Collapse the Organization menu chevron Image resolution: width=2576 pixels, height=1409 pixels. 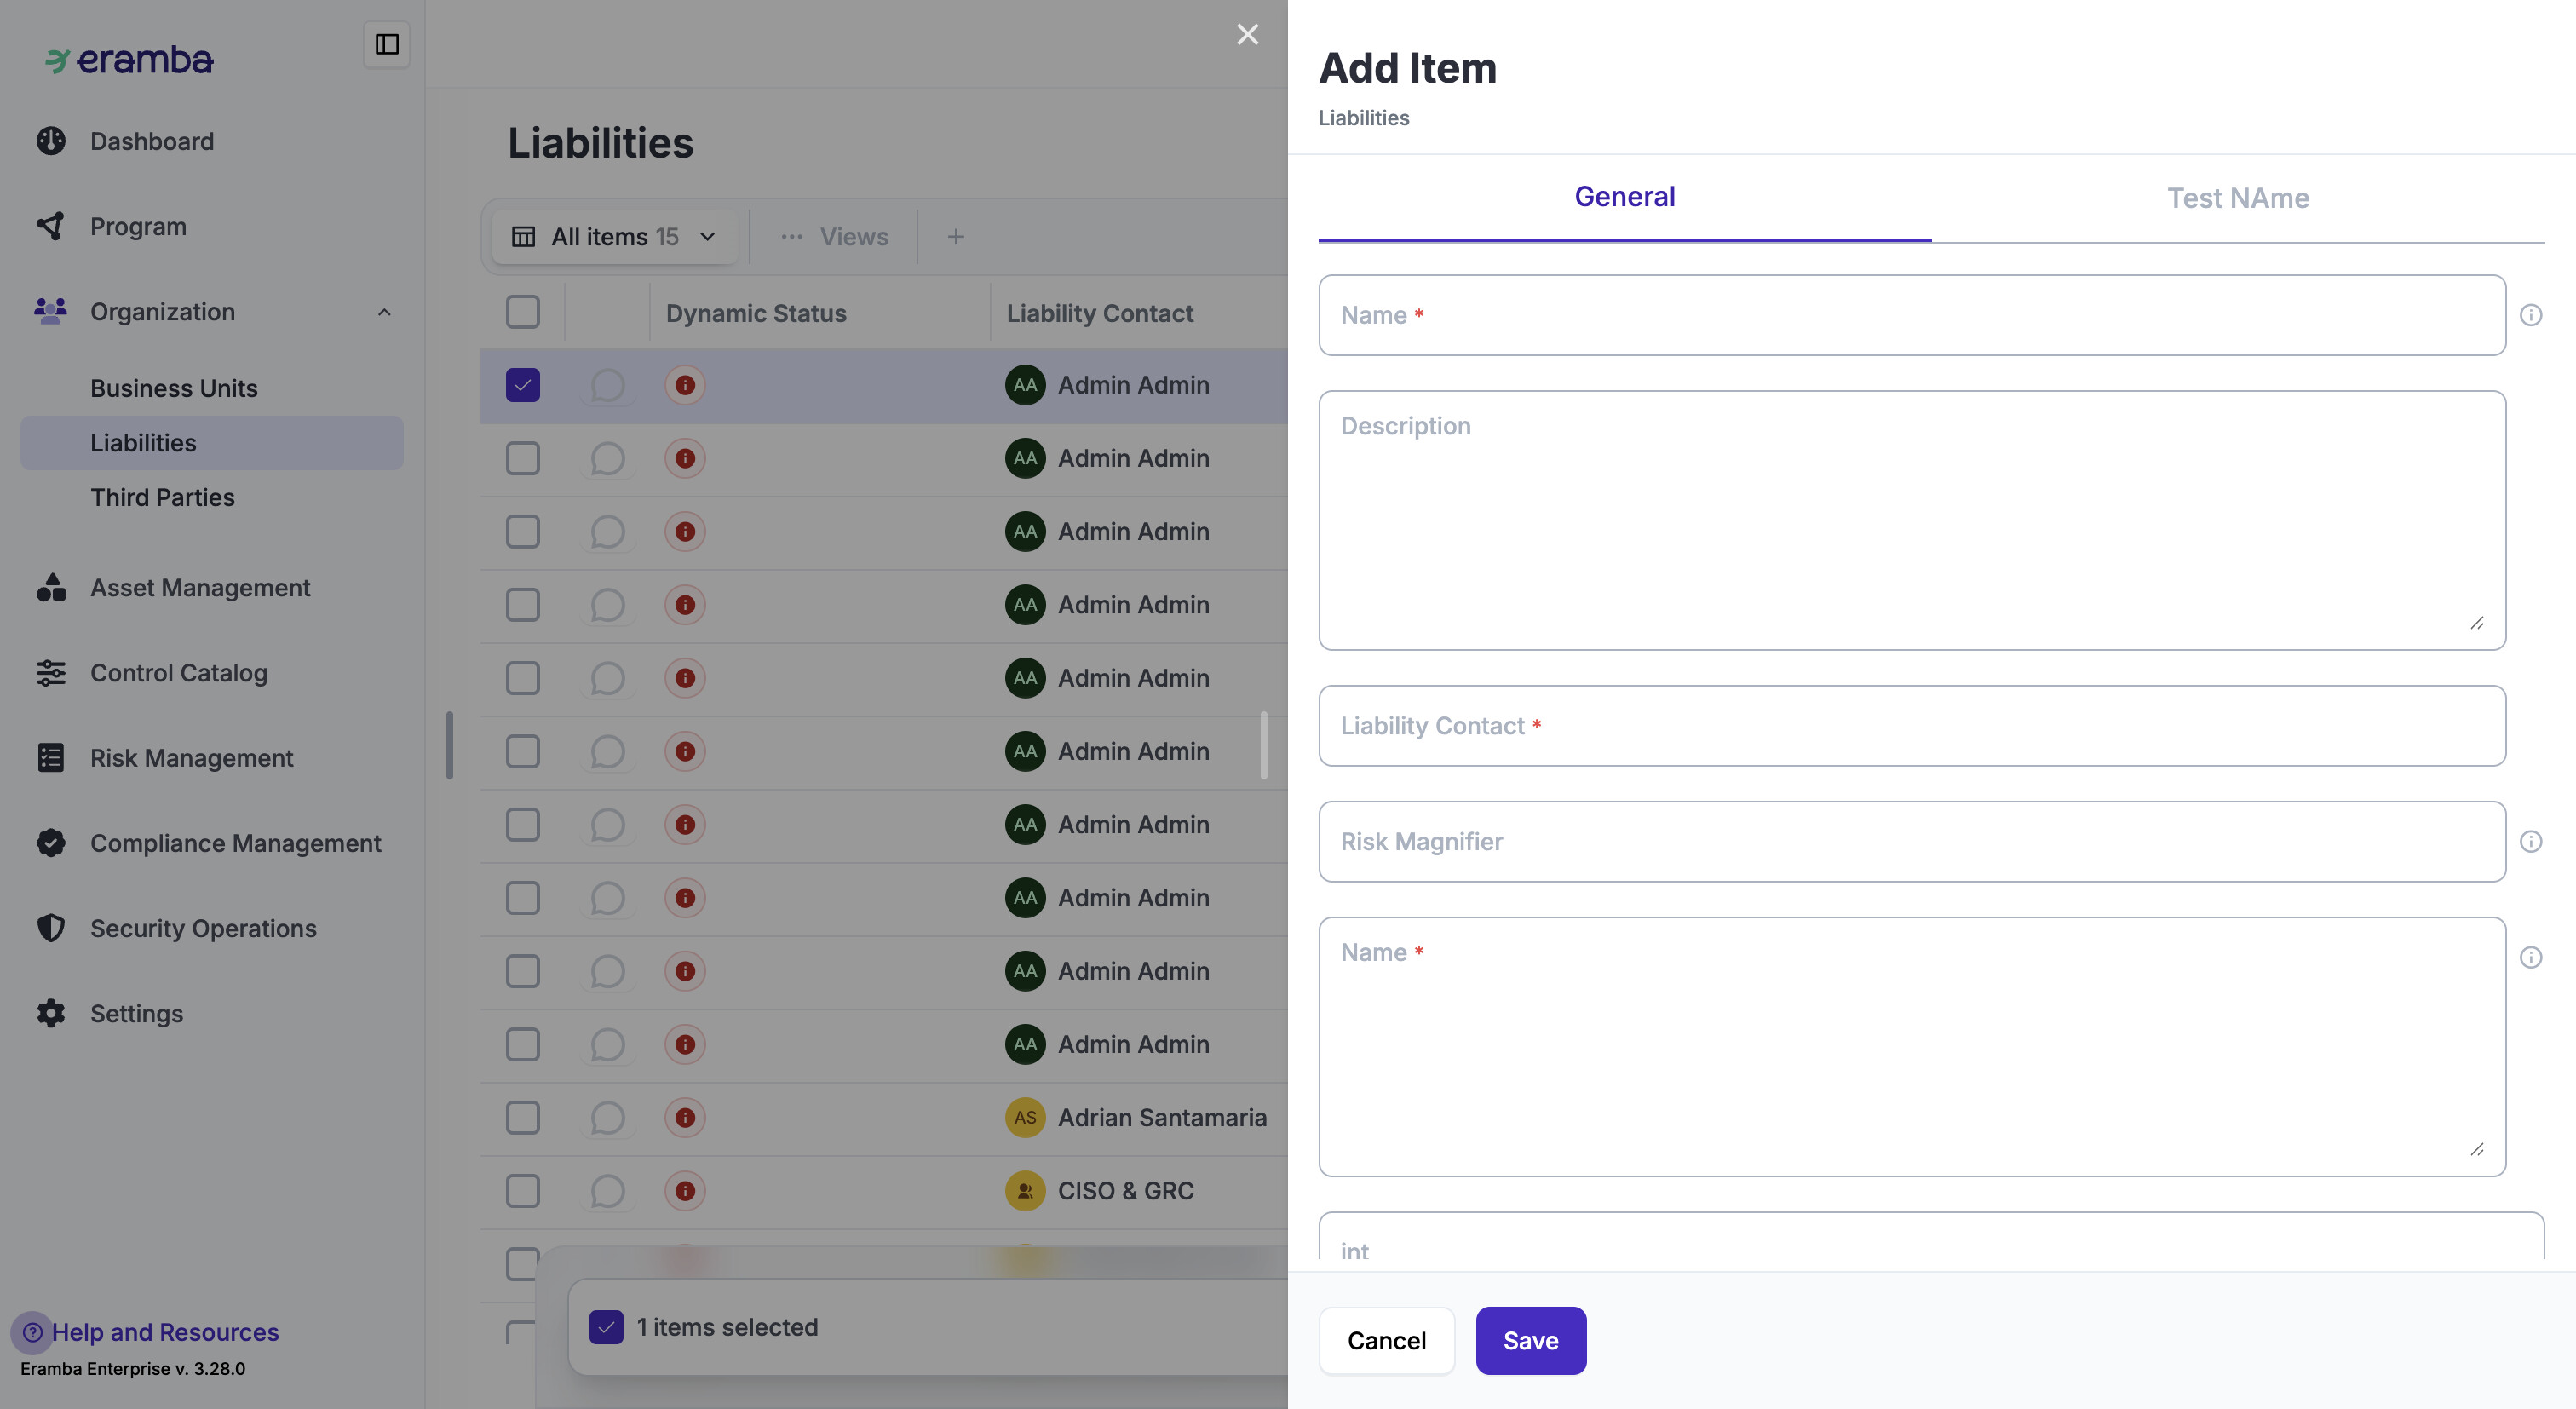[384, 312]
